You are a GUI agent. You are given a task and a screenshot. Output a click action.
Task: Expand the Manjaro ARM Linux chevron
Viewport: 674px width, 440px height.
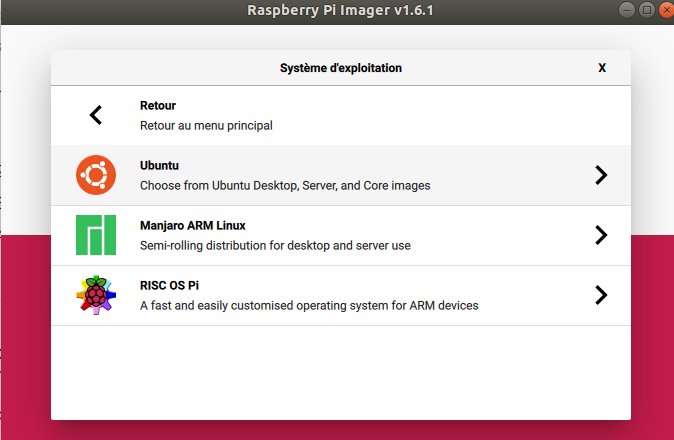coord(601,235)
